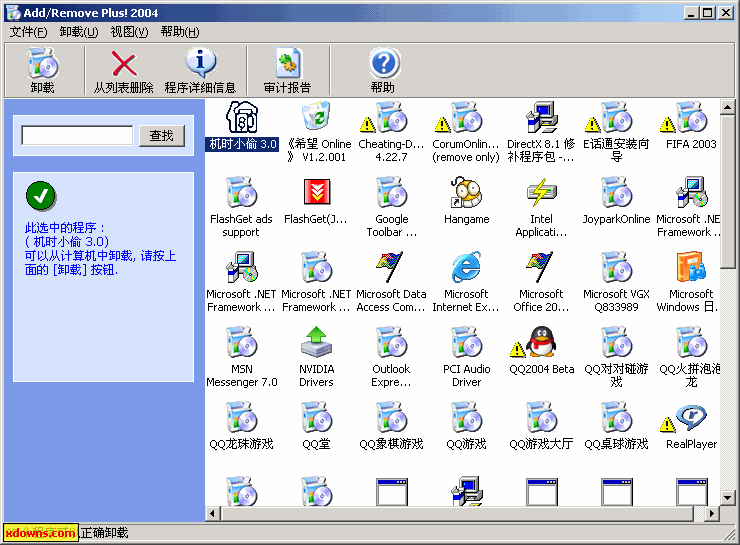Viewport: 740px width, 545px height.
Task: Select Hangame program icon
Action: pyautogui.click(x=466, y=192)
